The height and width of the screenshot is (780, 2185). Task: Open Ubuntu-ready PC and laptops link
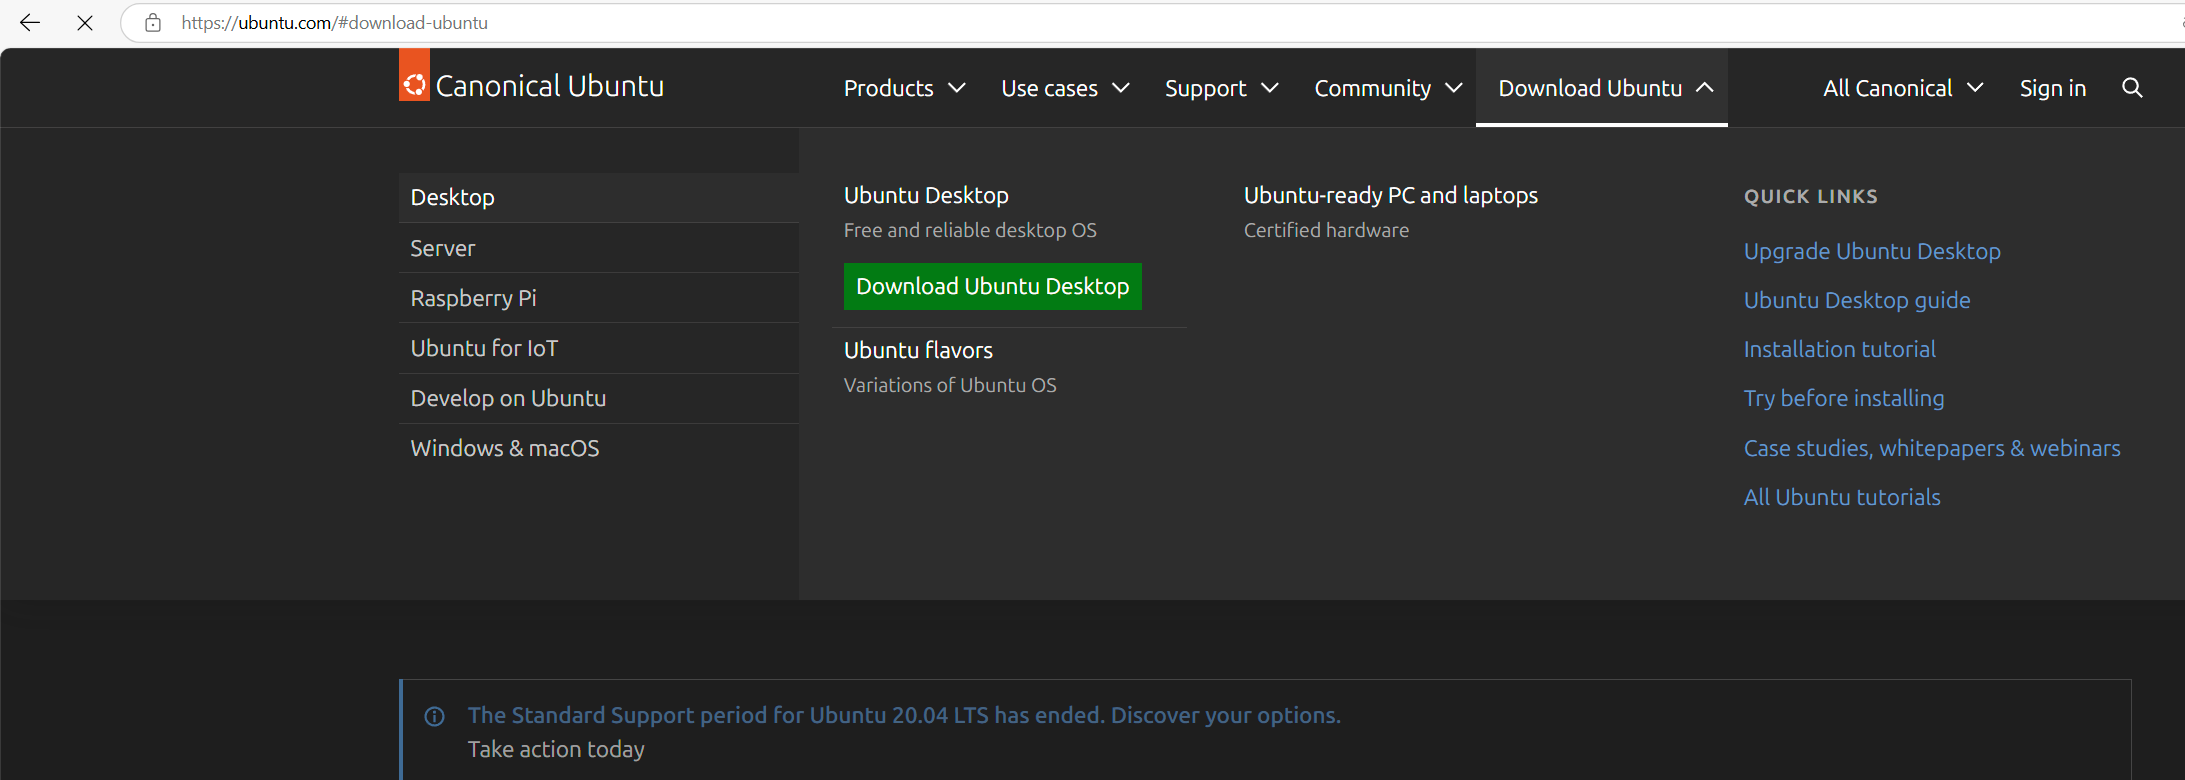(x=1391, y=195)
